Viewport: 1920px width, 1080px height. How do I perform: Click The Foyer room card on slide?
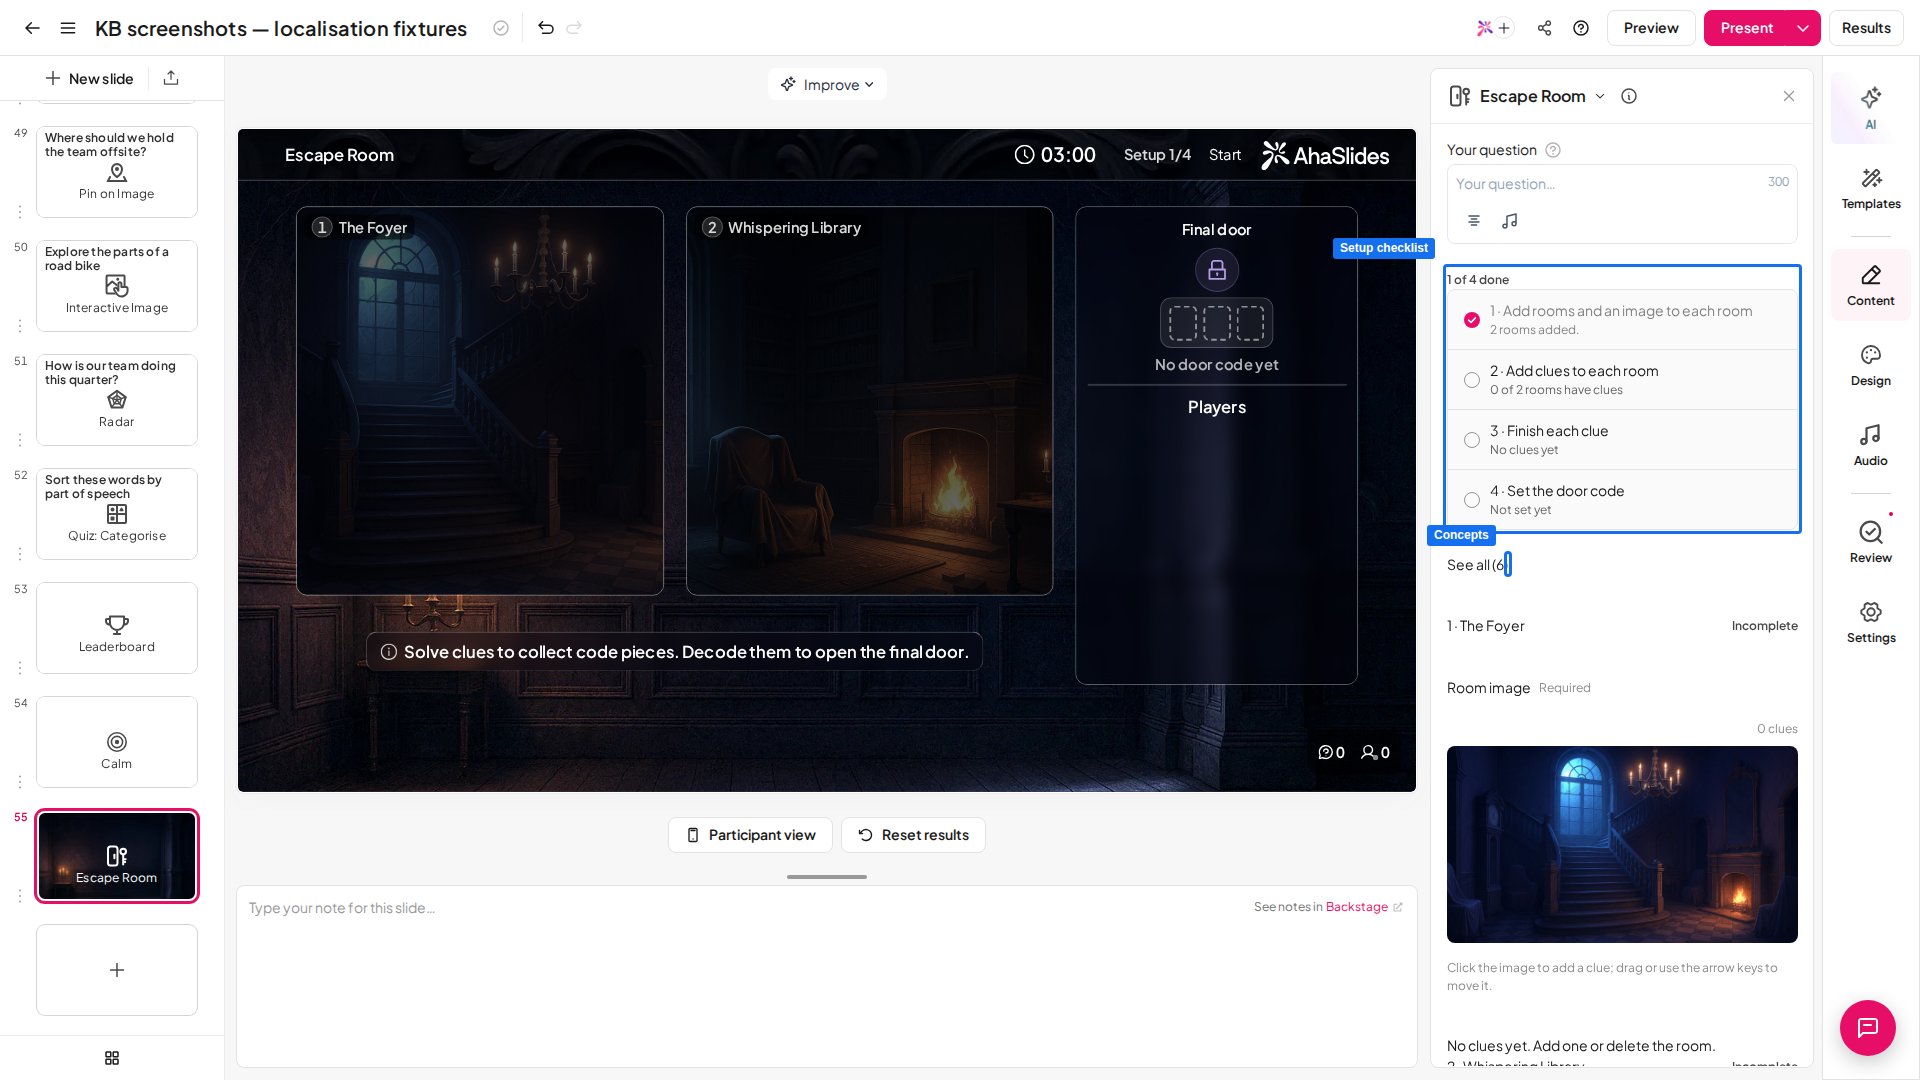tap(480, 401)
